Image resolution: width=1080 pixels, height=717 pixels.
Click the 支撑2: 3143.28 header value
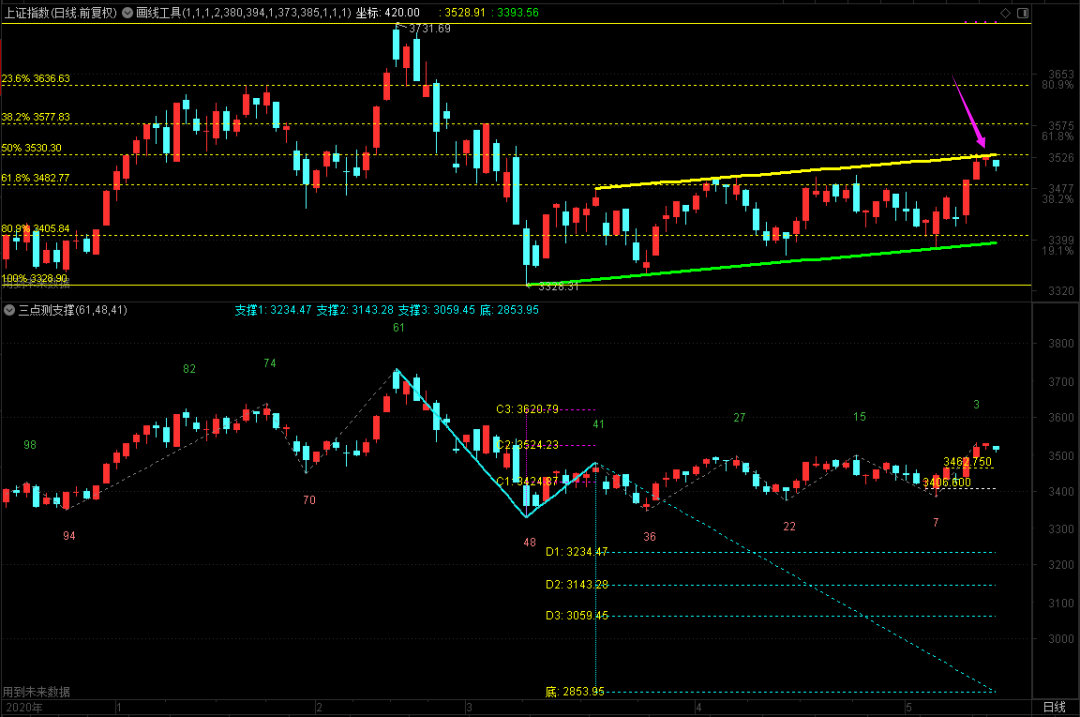tap(355, 310)
